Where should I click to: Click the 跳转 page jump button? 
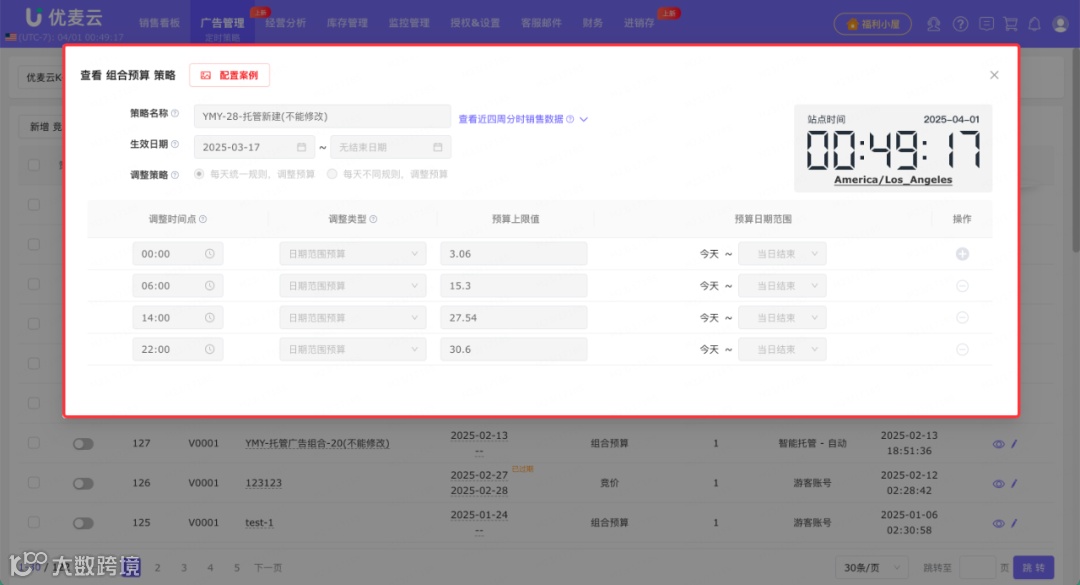pyautogui.click(x=1033, y=566)
